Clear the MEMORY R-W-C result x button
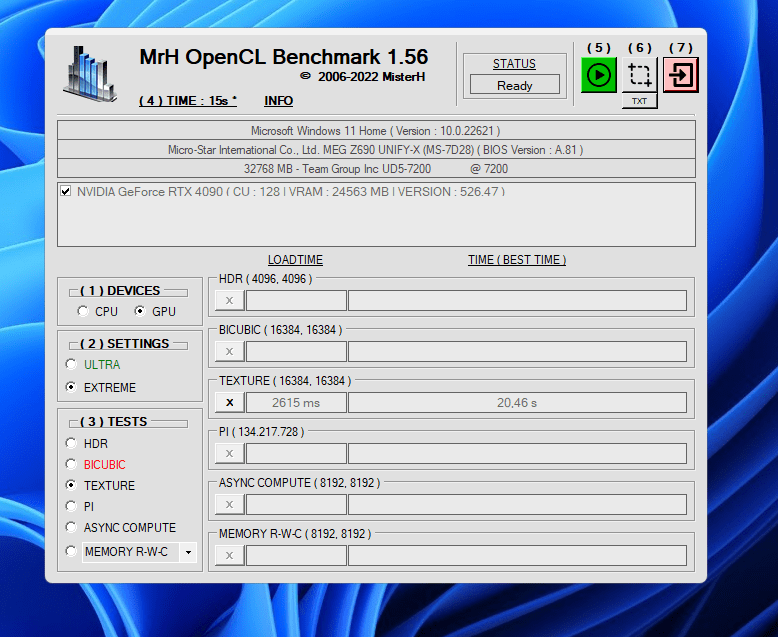This screenshot has width=778, height=637. click(x=229, y=556)
